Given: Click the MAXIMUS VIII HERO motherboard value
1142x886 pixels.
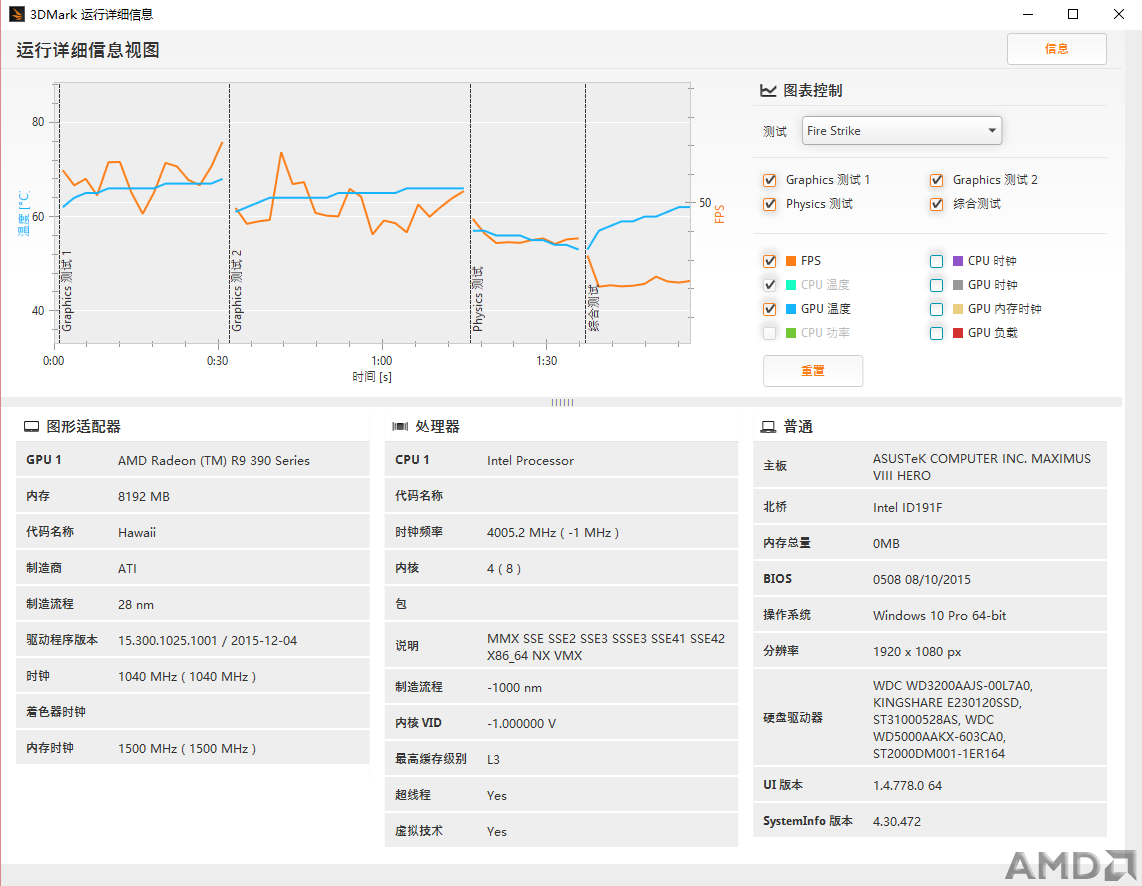Looking at the screenshot, I should pyautogui.click(x=982, y=467).
